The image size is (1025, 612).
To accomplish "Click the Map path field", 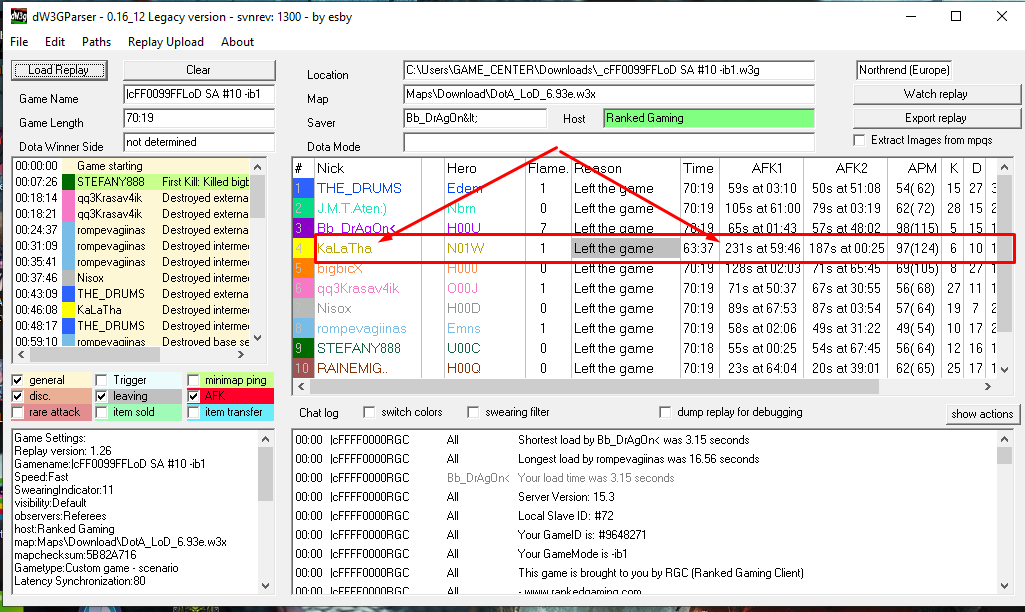I will click(x=609, y=94).
